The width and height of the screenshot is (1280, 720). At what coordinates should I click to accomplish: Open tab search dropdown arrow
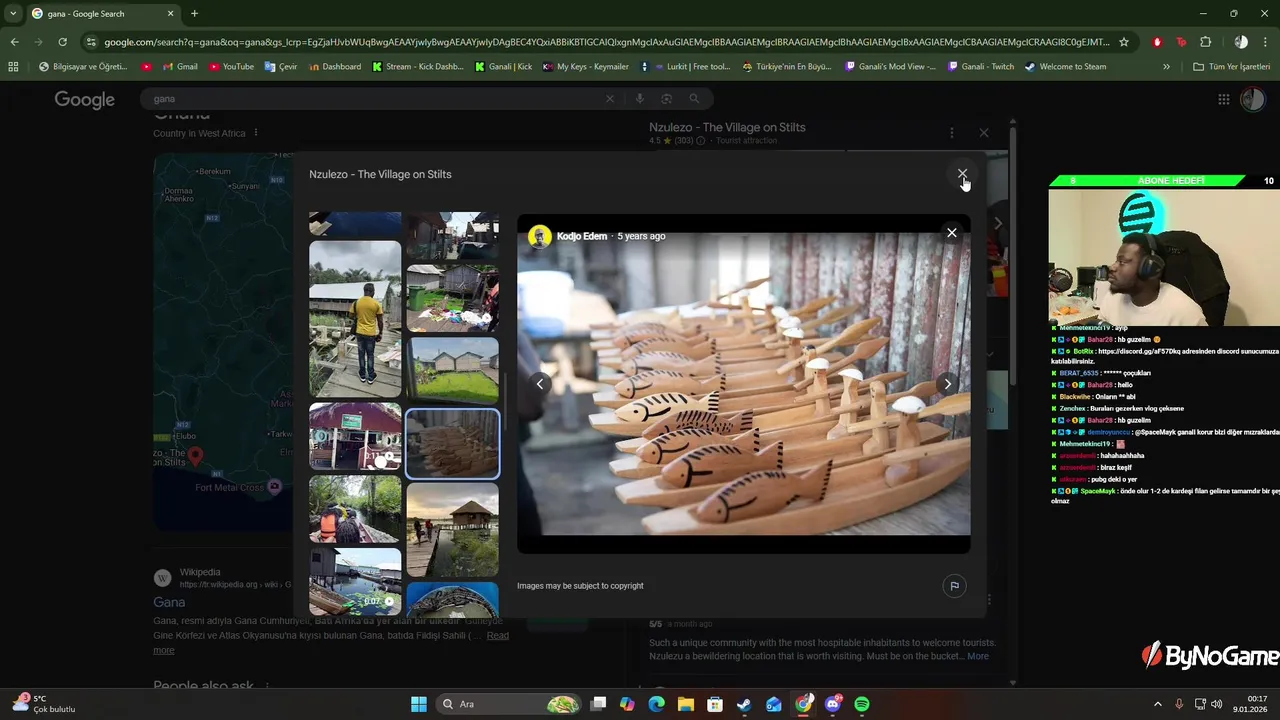13,13
